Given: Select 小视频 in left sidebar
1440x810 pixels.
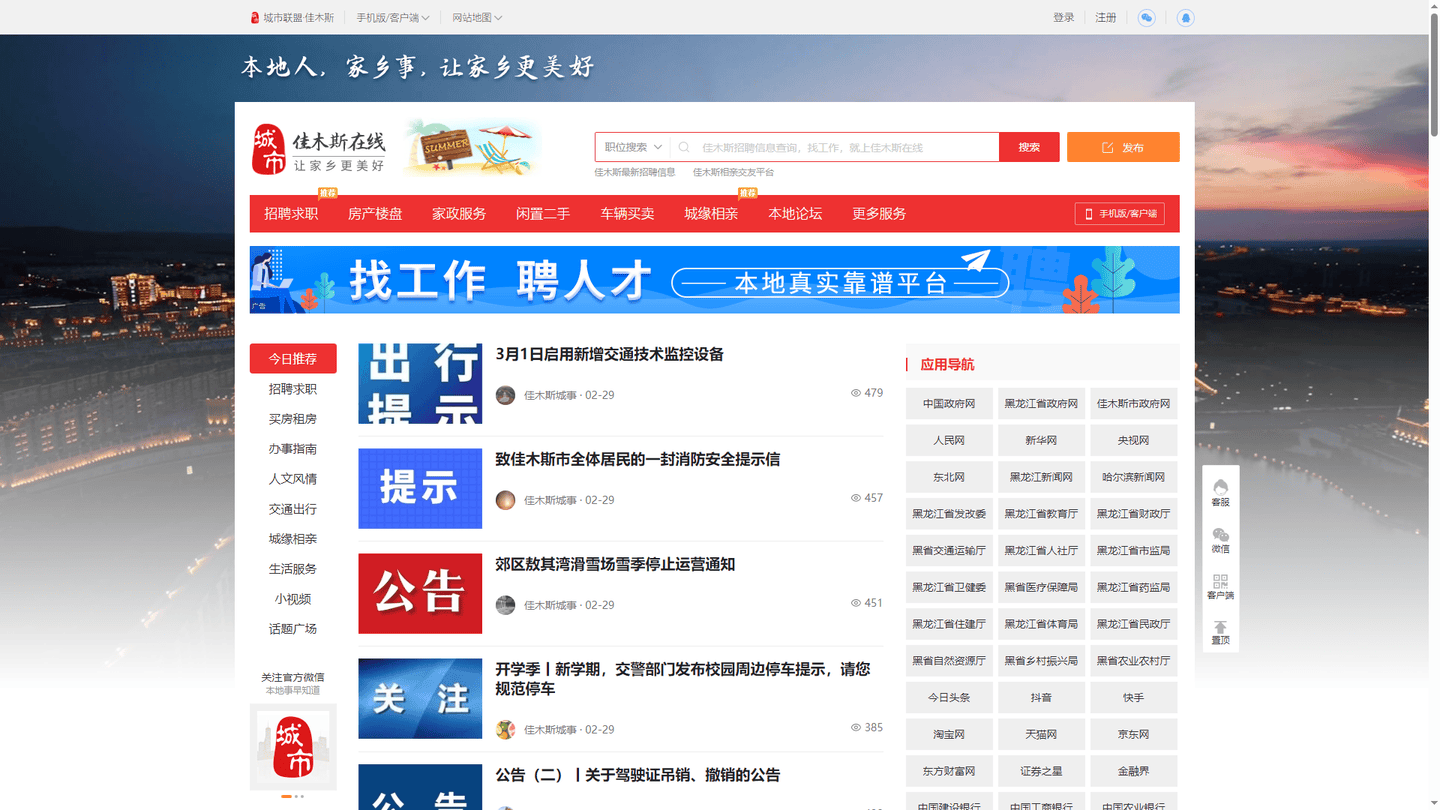Looking at the screenshot, I should tap(293, 599).
